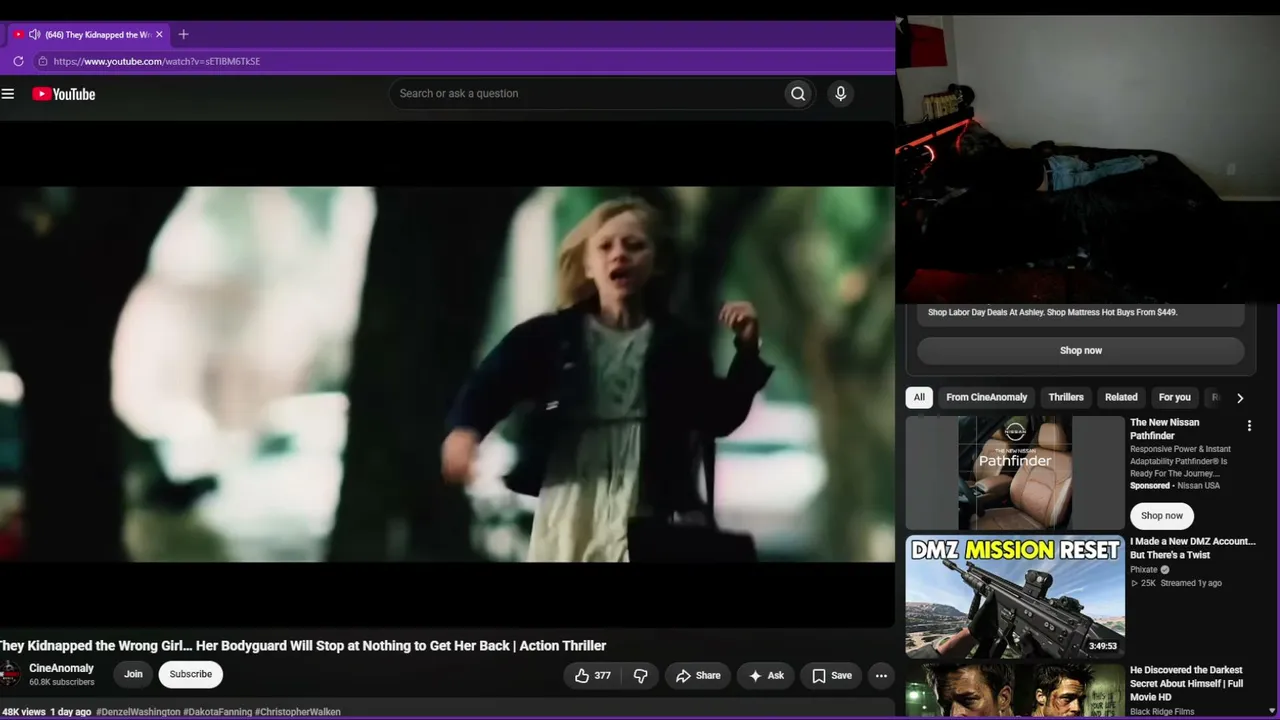Open DMZ Mission Reset video thumbnail
1280x720 pixels.
(x=1015, y=597)
